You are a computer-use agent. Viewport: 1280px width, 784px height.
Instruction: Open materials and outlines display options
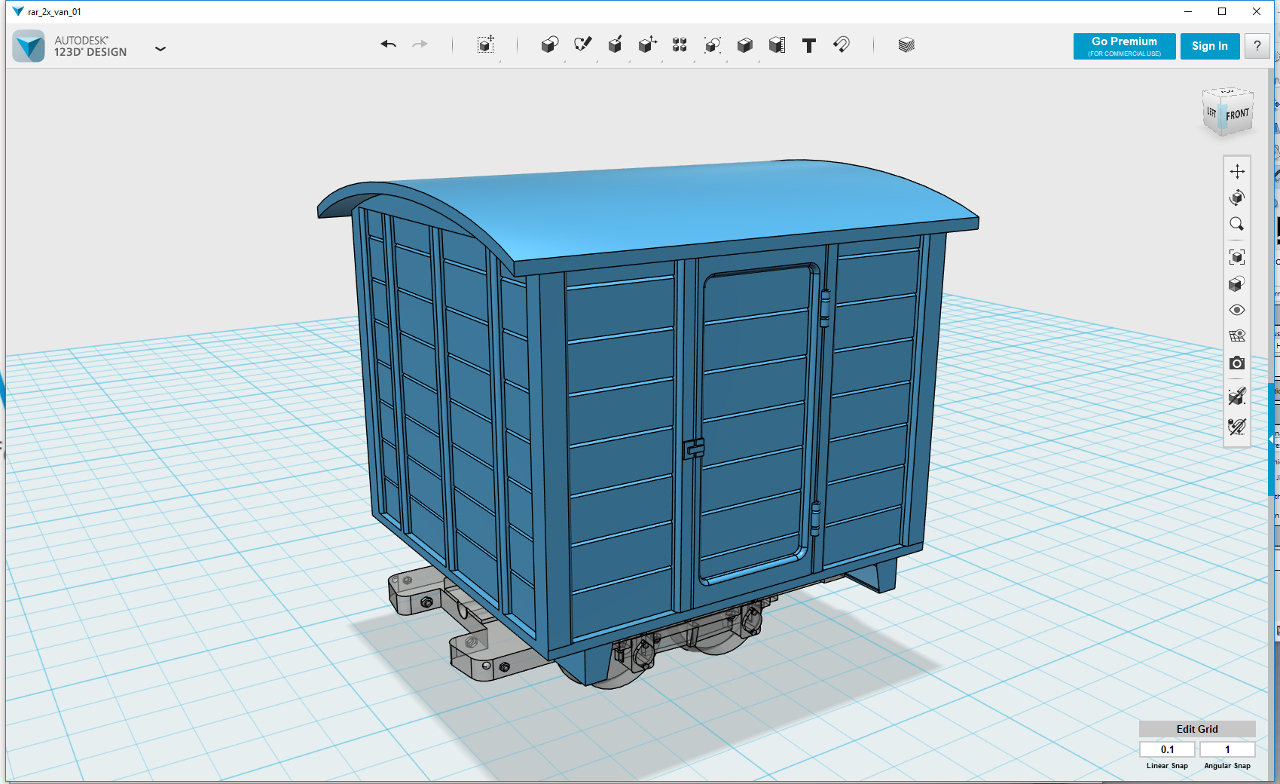click(1237, 284)
